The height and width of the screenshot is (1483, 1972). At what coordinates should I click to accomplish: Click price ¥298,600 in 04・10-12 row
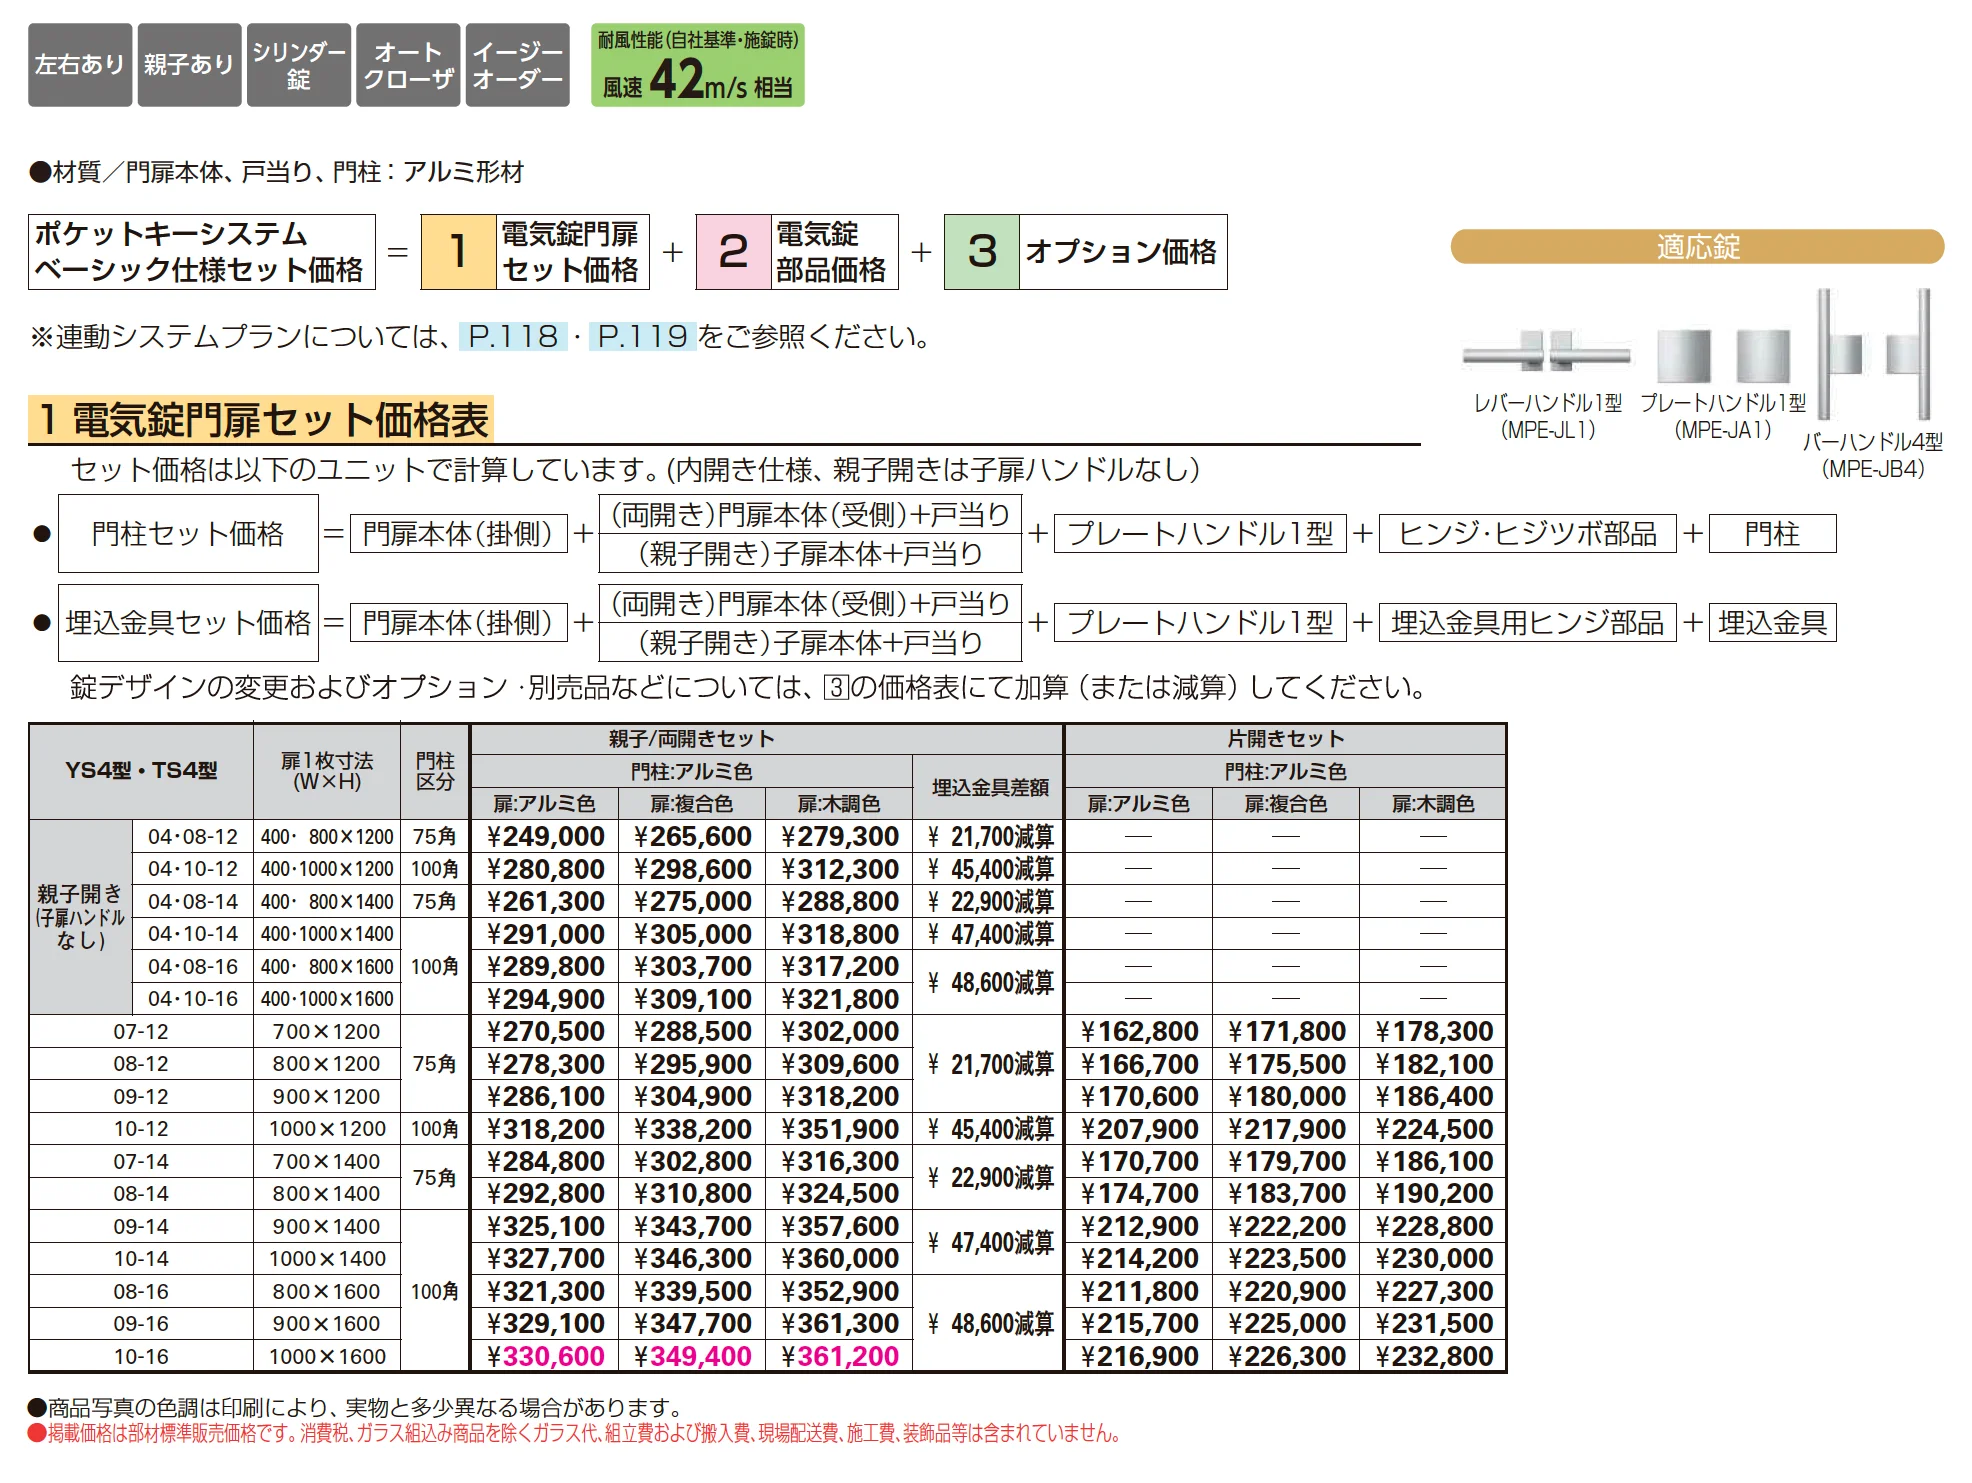click(692, 870)
